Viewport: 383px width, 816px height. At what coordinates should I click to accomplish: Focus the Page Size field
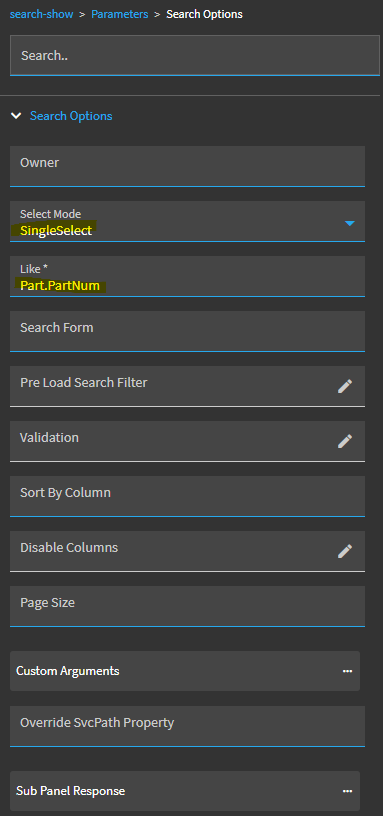click(187, 606)
